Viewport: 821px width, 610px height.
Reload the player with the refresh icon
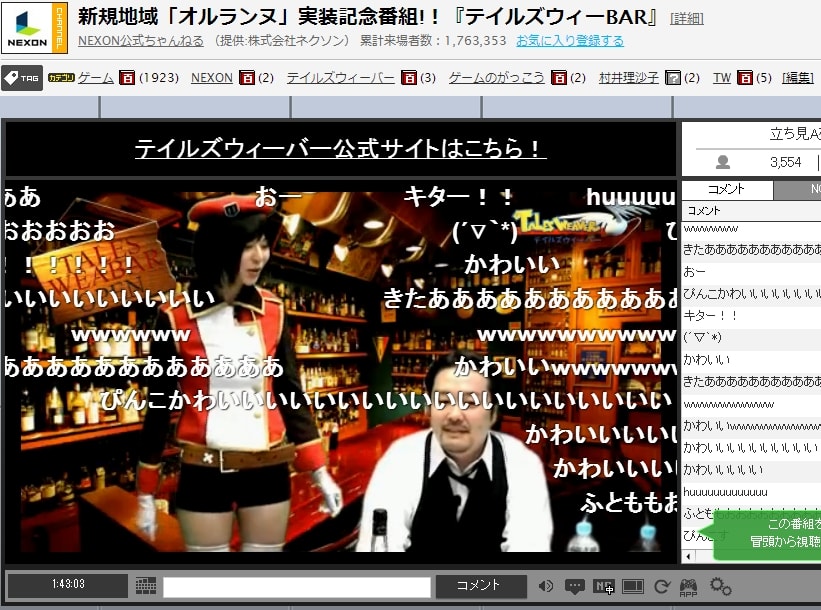662,586
